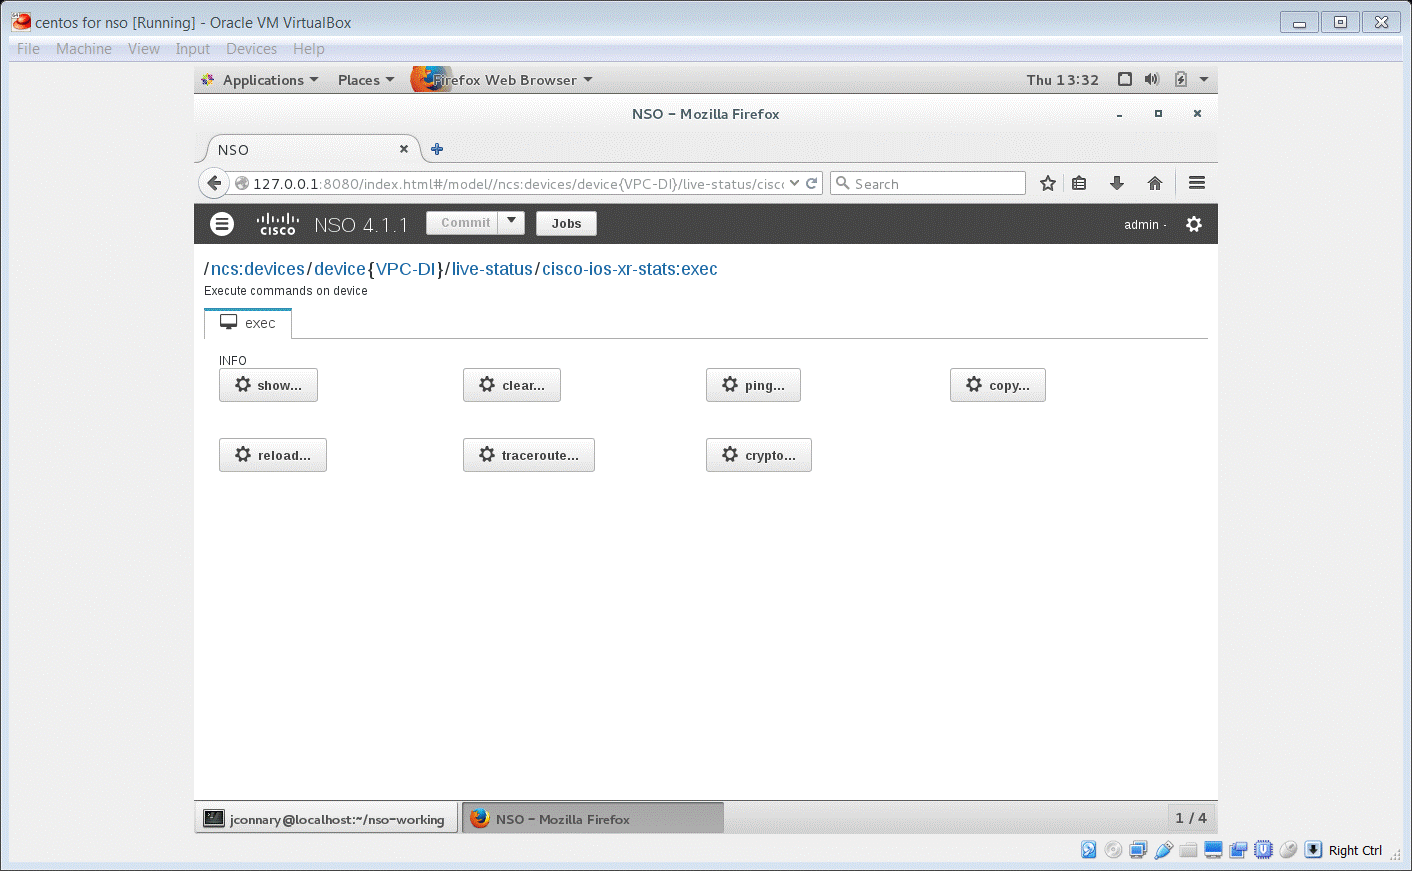The width and height of the screenshot is (1412, 871).
Task: Open a new tab with plus icon
Action: [437, 149]
